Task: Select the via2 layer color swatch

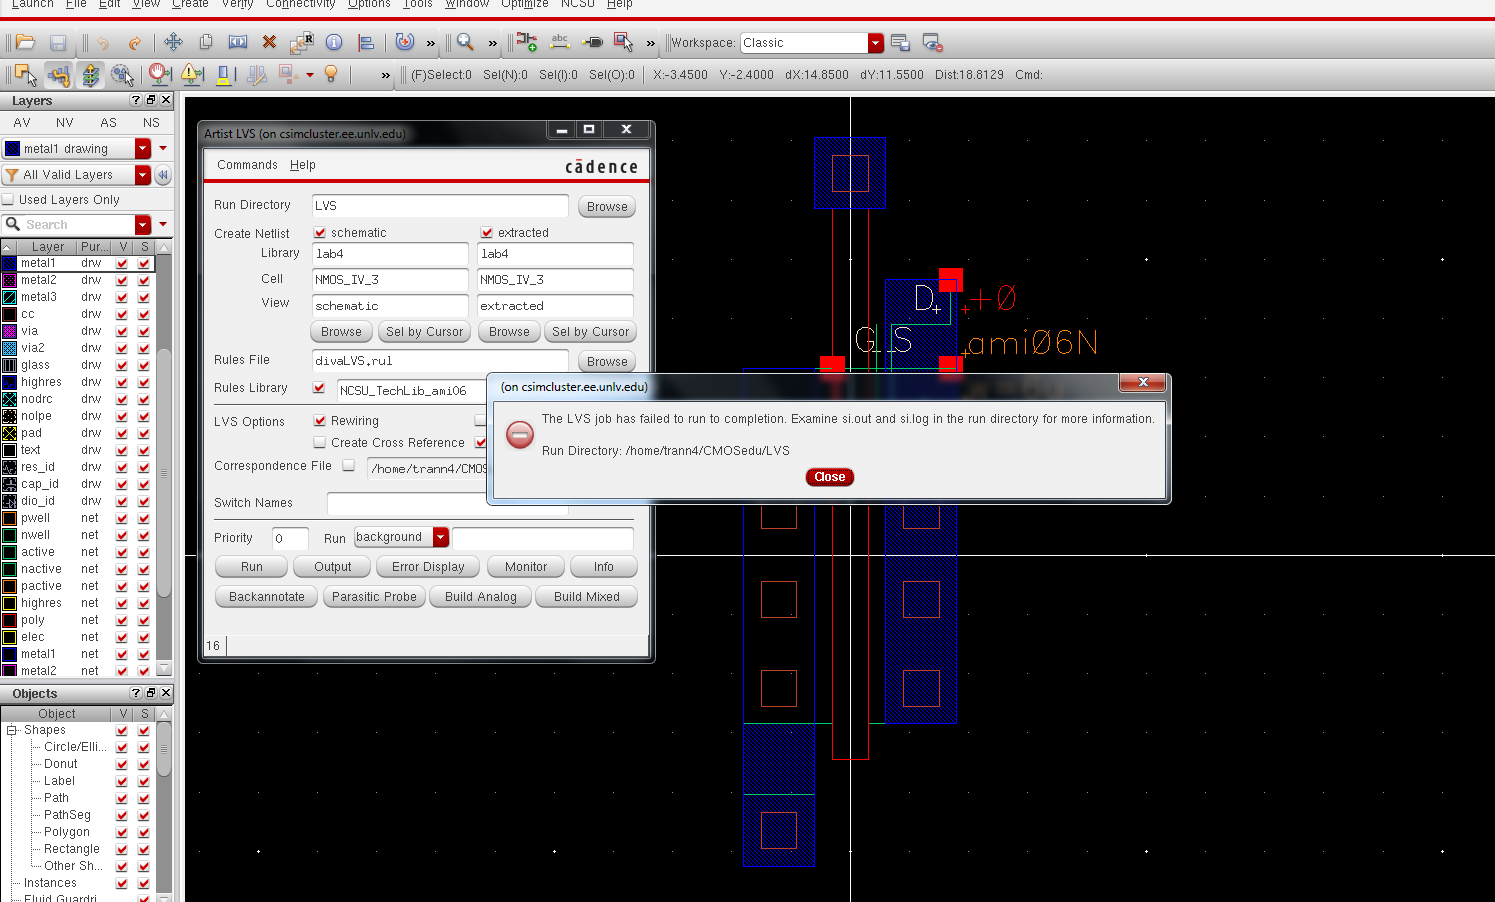Action: pyautogui.click(x=9, y=348)
